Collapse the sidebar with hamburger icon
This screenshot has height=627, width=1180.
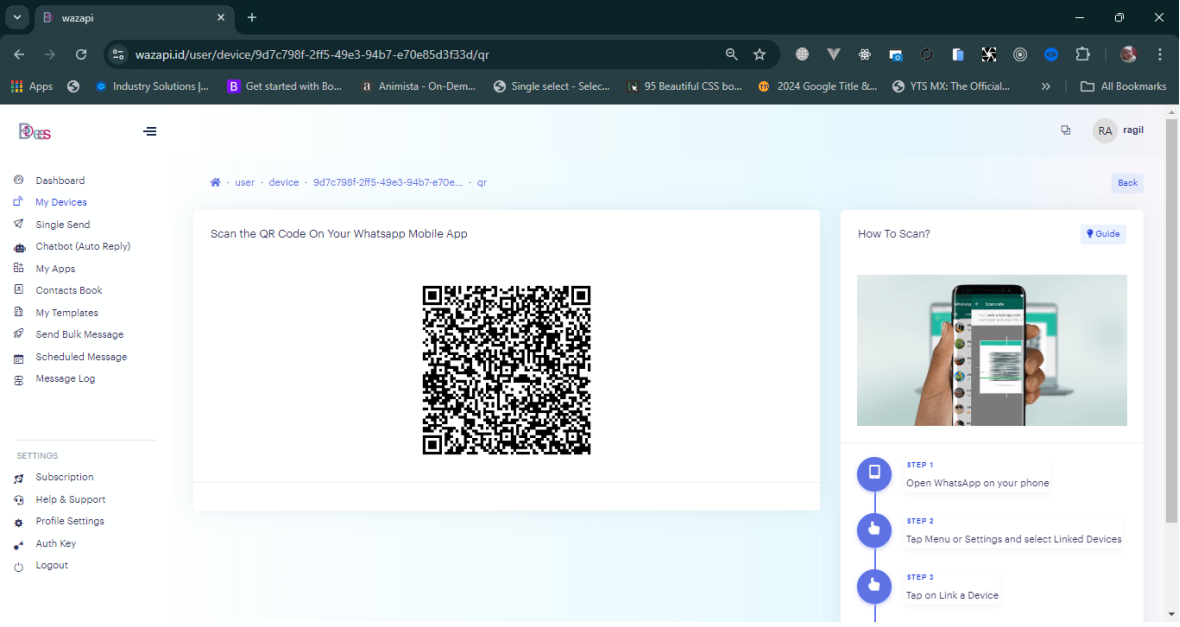tap(150, 132)
